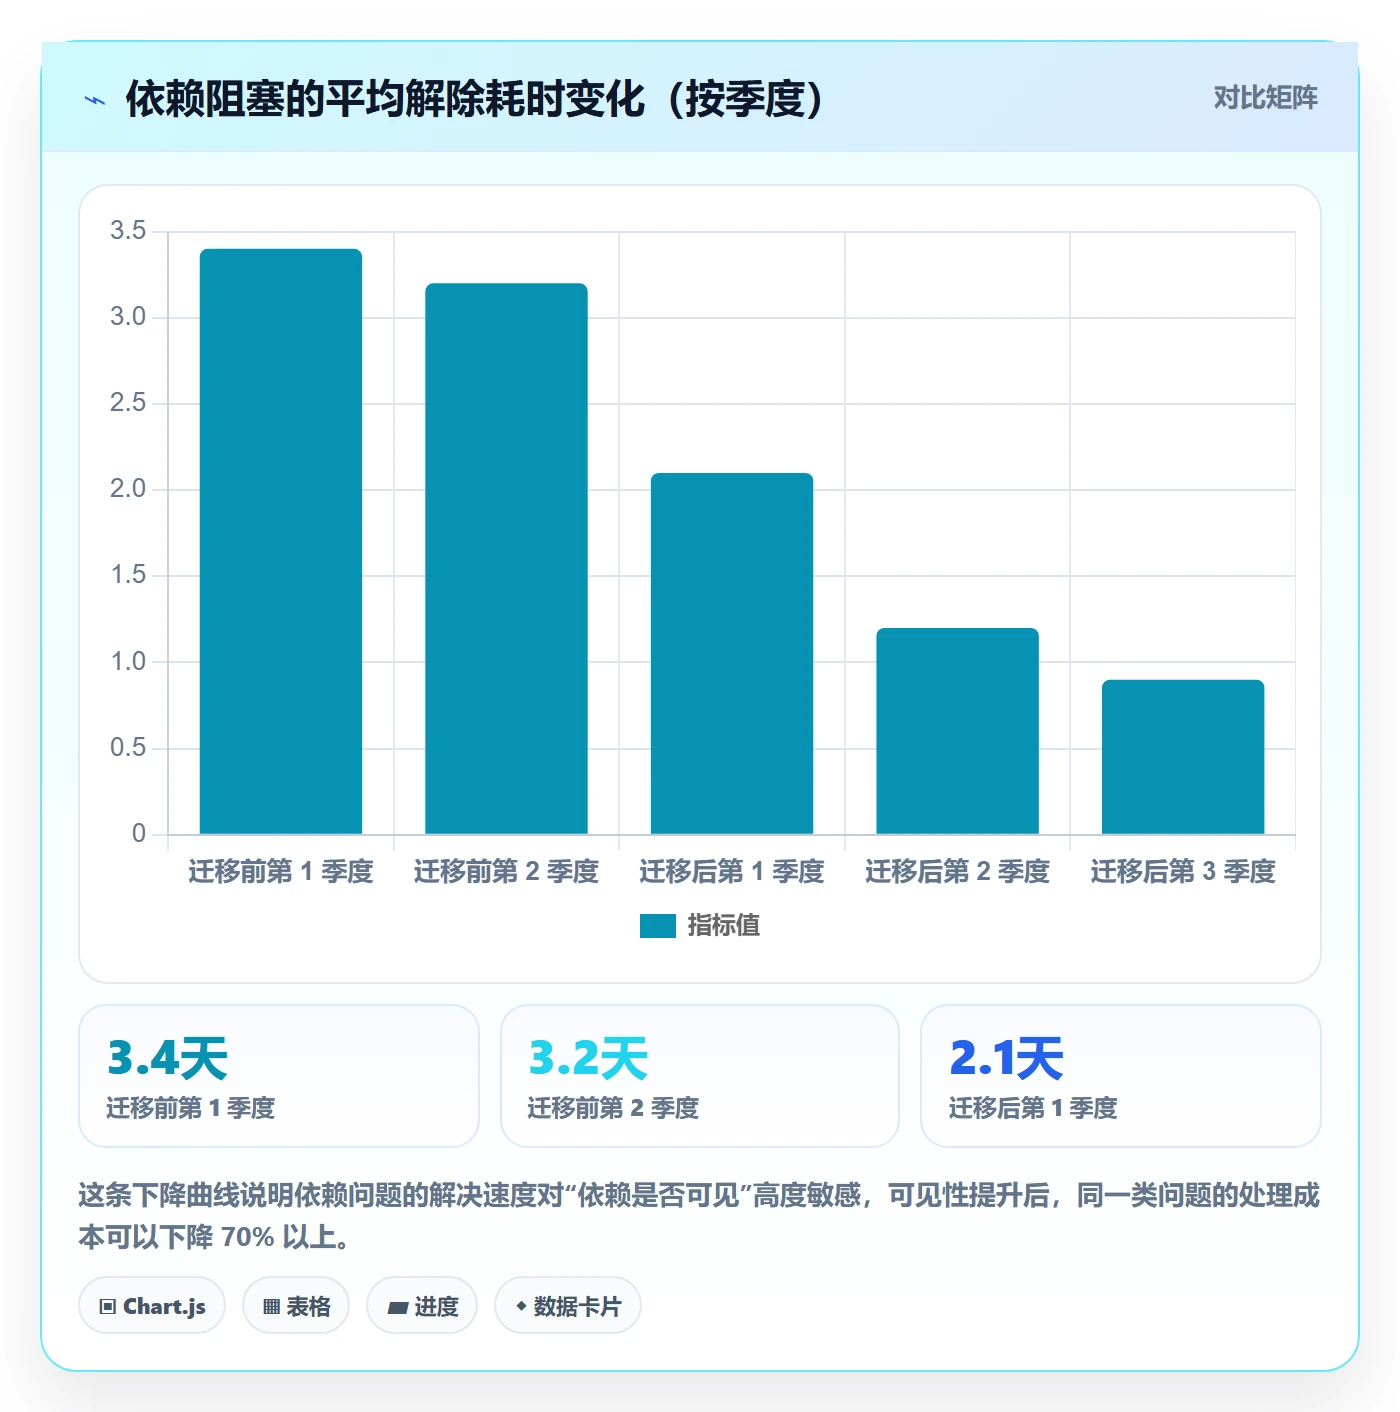This screenshot has height=1412, width=1400.
Task: Click the 指标值 legend label
Action: 724,926
